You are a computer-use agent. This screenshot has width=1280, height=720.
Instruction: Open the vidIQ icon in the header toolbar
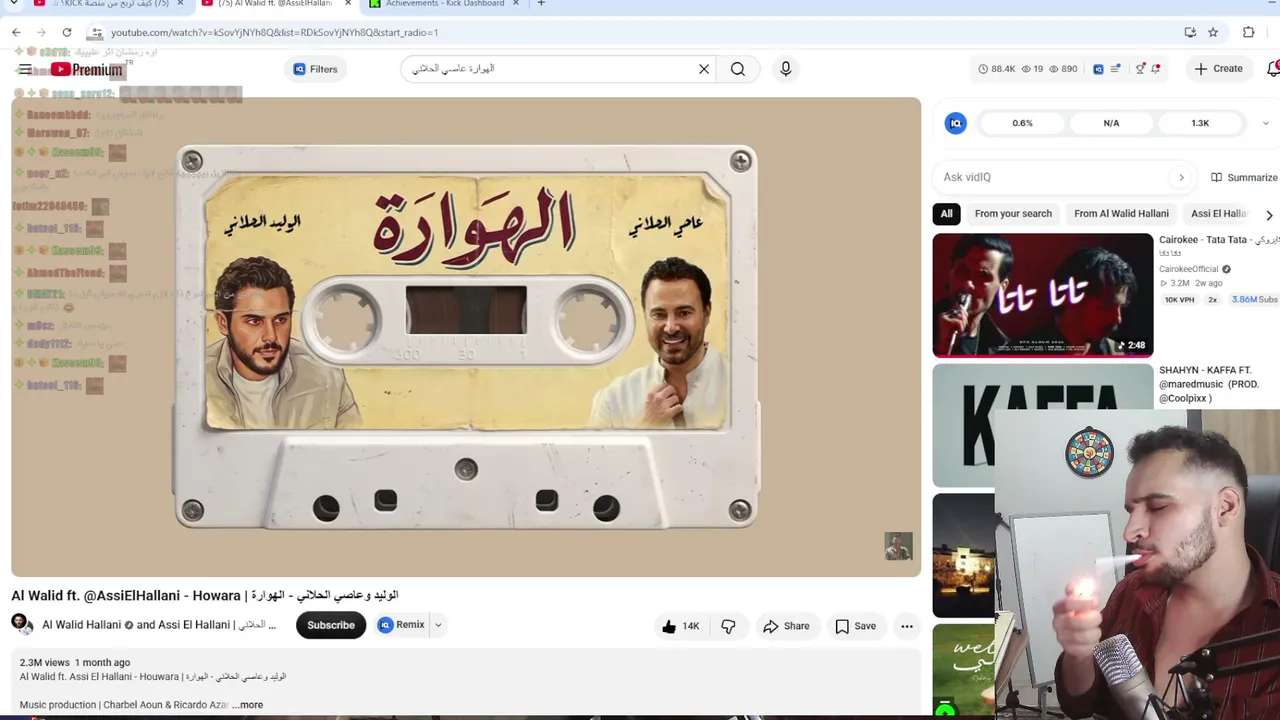[1098, 69]
